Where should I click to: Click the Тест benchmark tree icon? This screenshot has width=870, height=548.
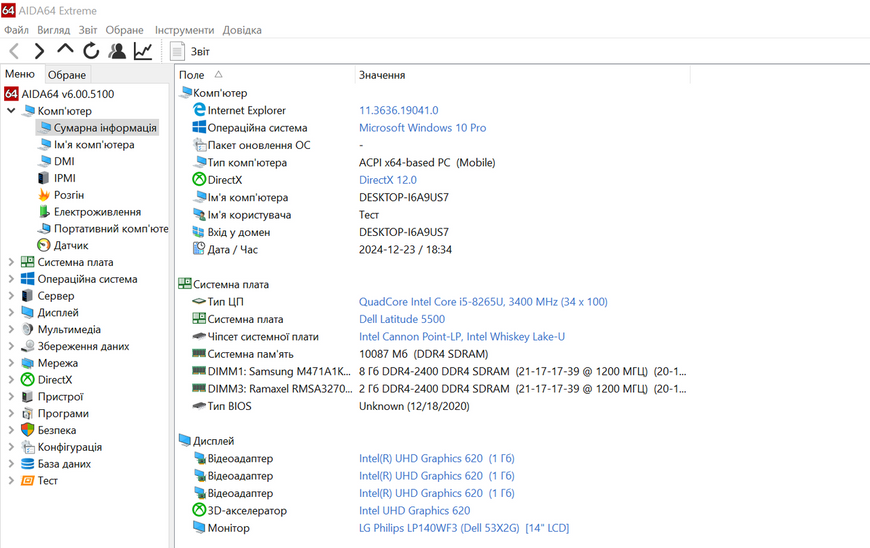point(27,481)
